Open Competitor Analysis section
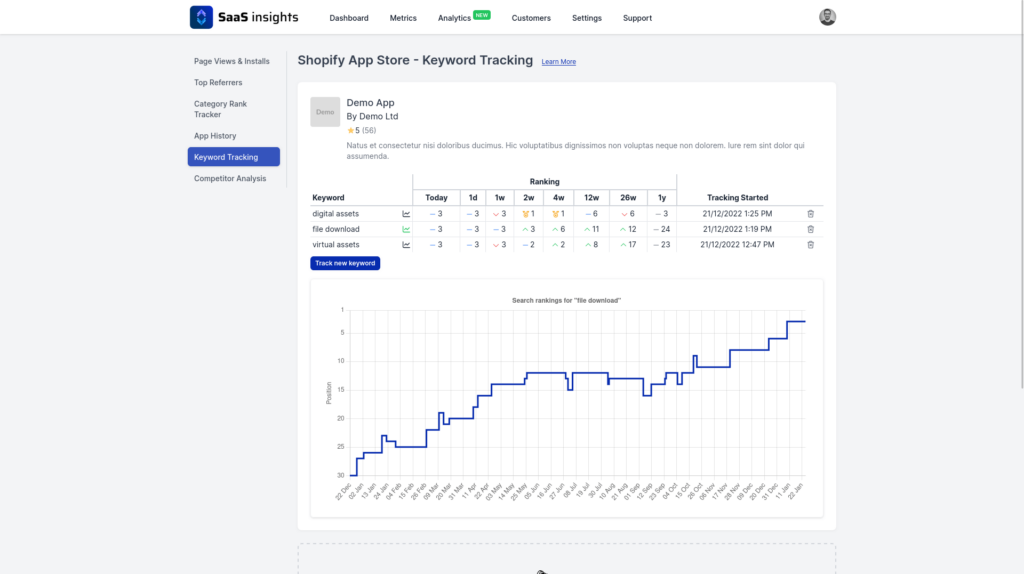 (x=230, y=178)
